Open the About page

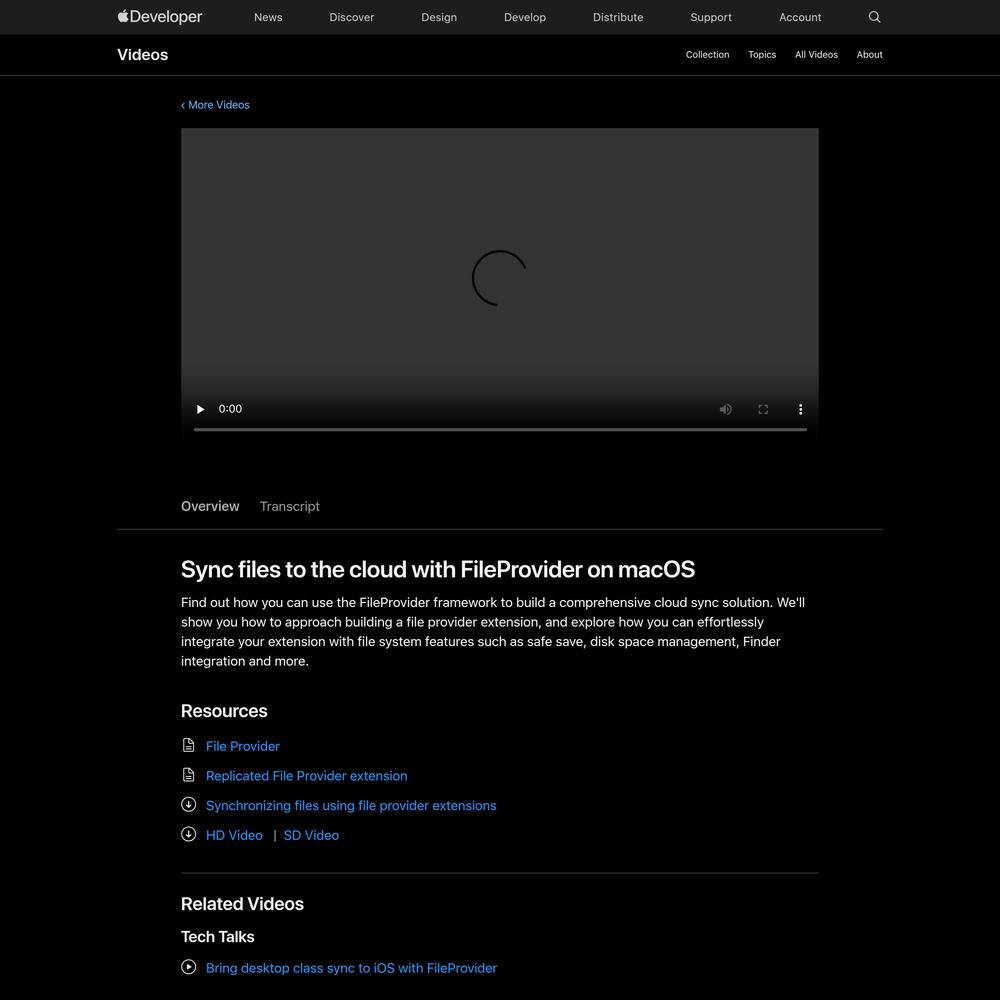click(x=869, y=55)
